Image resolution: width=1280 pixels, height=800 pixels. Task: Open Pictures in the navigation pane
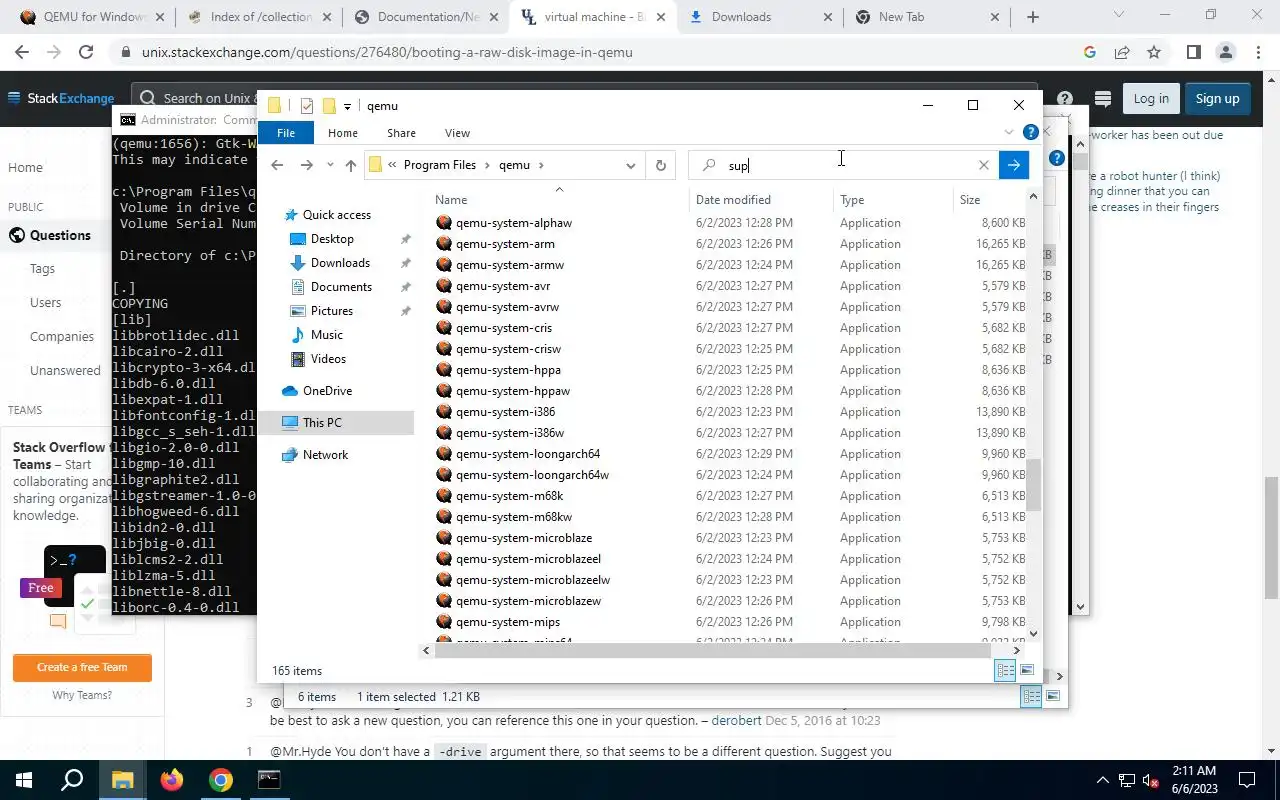(x=332, y=311)
